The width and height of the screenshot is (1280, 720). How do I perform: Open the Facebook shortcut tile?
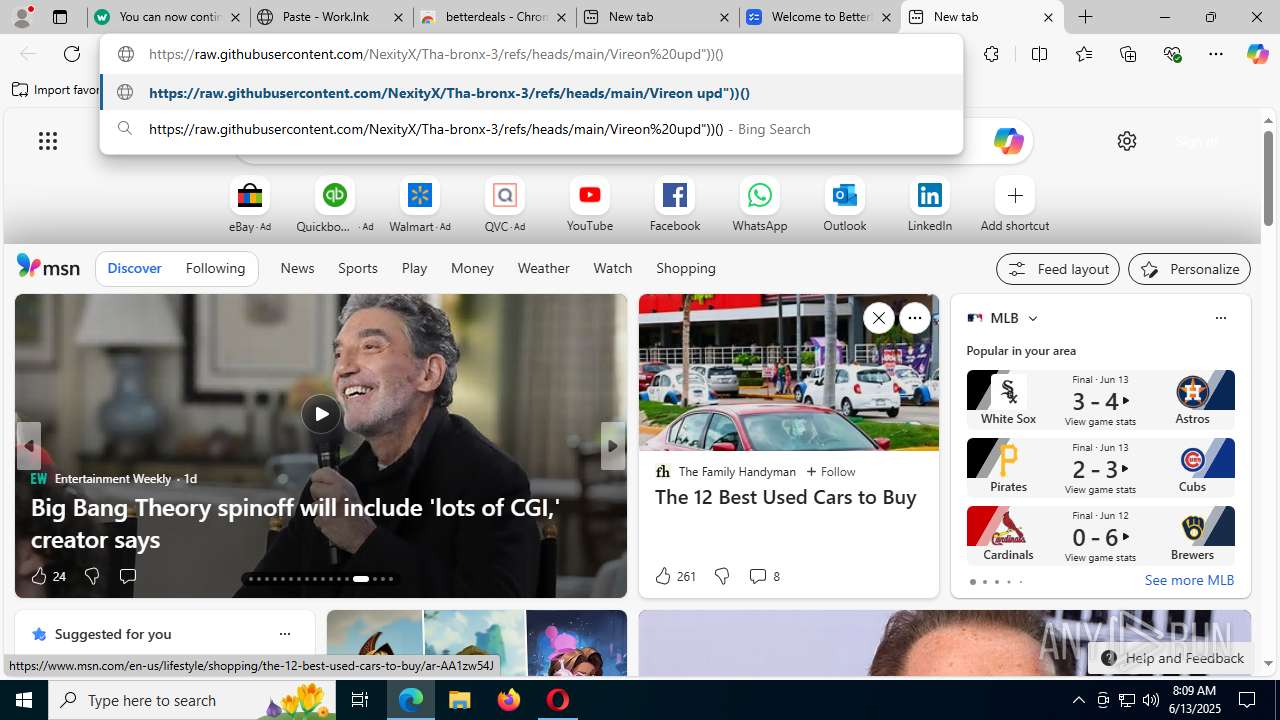675,206
